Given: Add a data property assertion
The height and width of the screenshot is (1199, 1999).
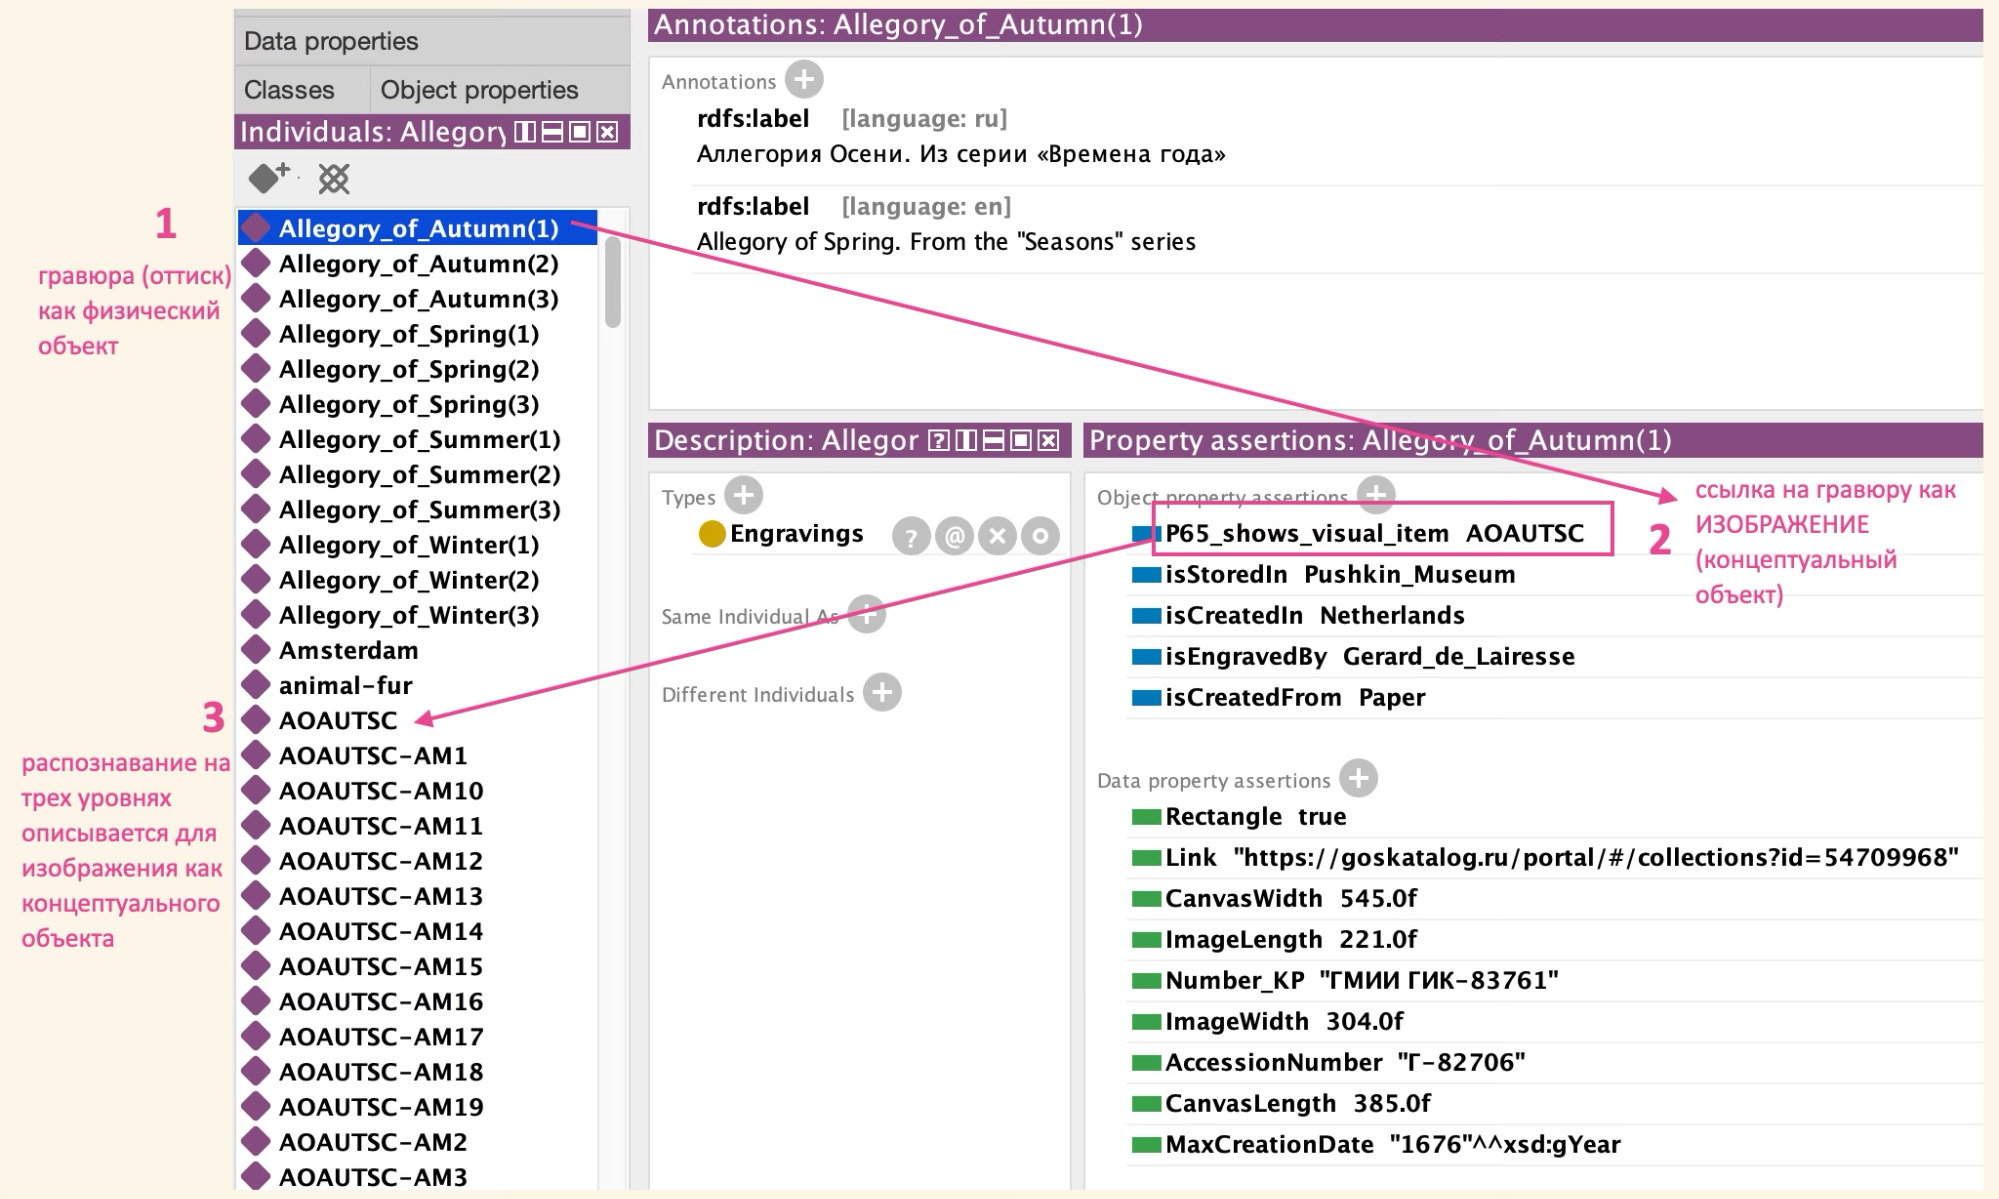Looking at the screenshot, I should [x=1358, y=778].
